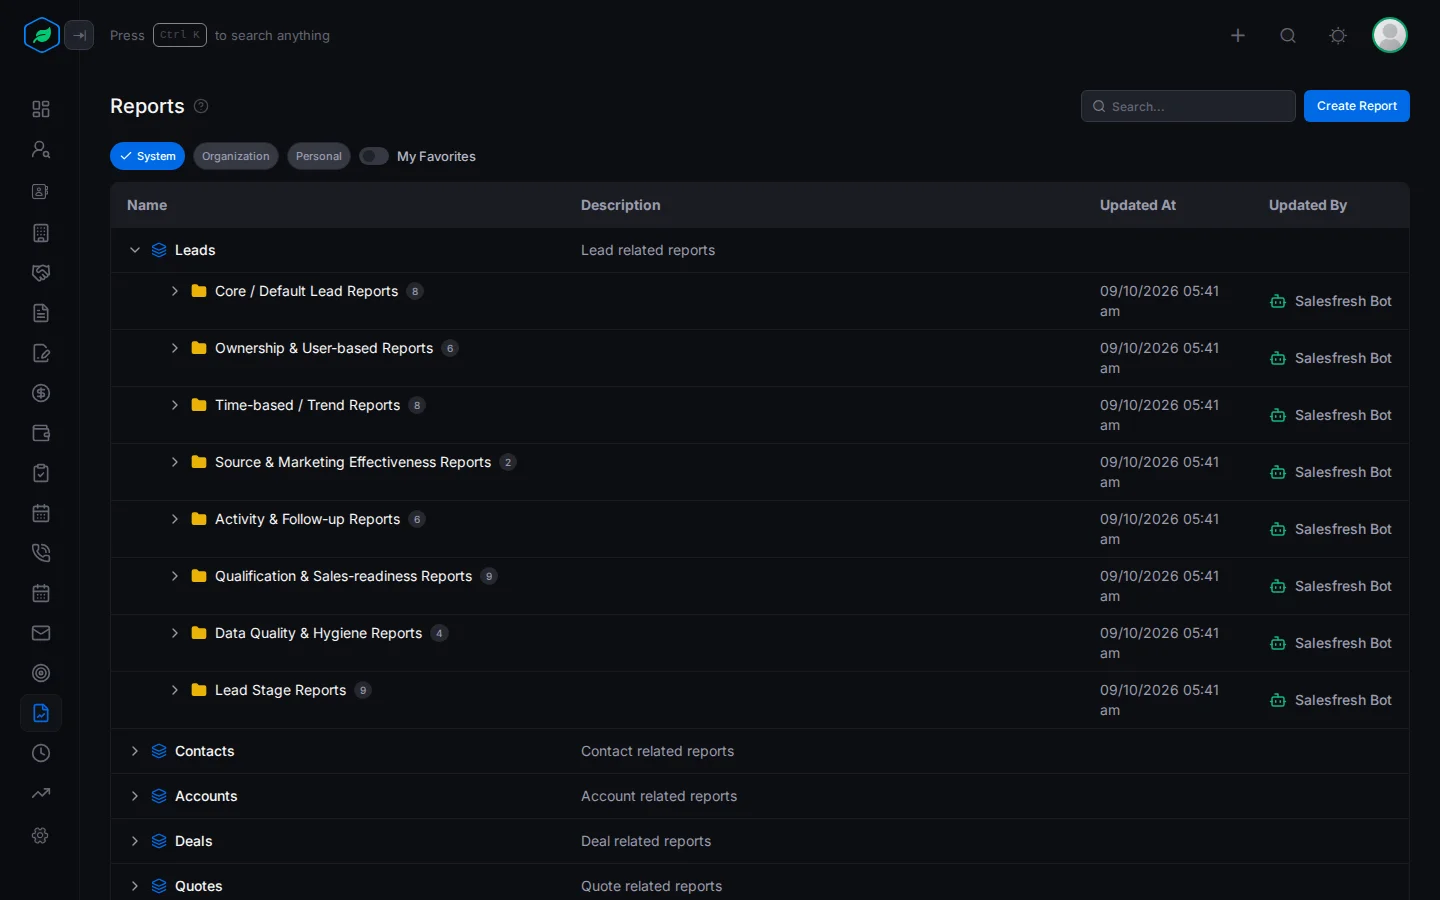Click the plus quick-add icon in header
1440x900 pixels.
1238,36
